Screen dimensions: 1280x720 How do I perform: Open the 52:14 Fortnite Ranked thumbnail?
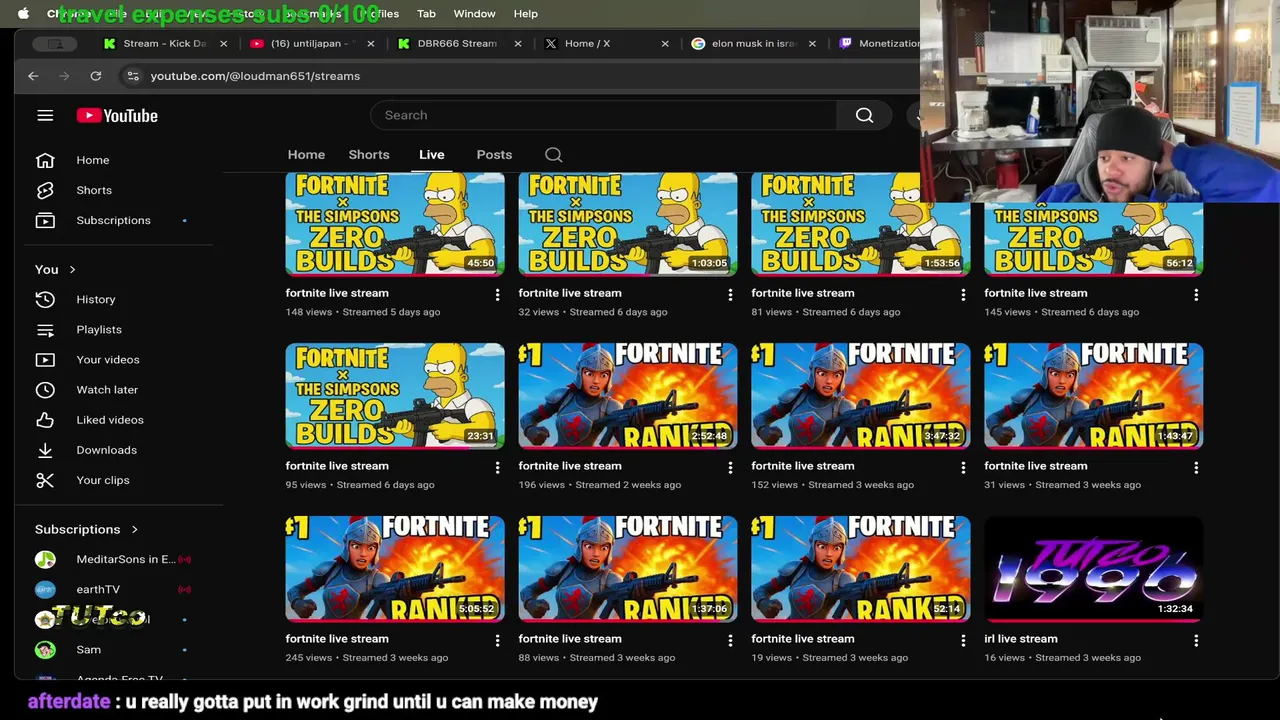coord(861,569)
